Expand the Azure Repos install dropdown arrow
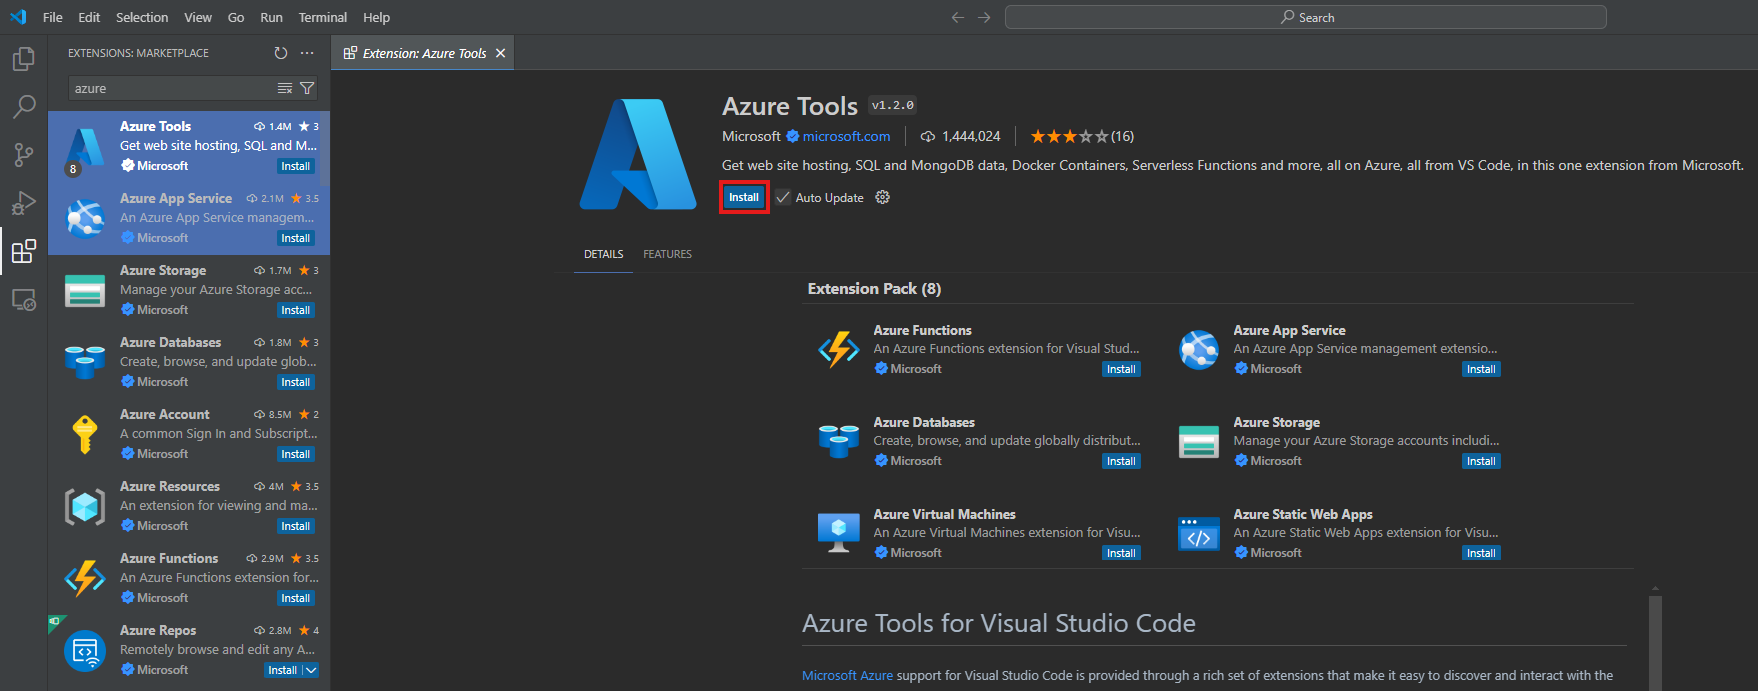The image size is (1758, 691). coord(311,670)
